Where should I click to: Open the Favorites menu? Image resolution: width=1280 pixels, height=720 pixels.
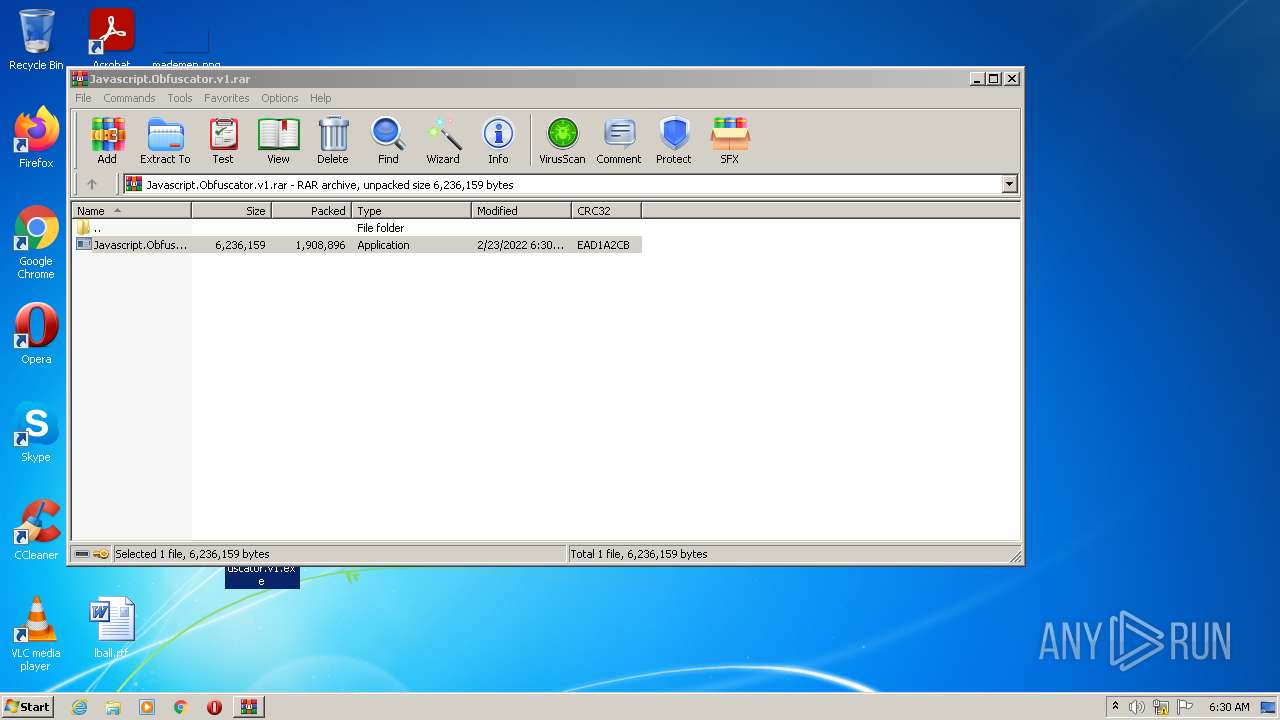click(227, 98)
